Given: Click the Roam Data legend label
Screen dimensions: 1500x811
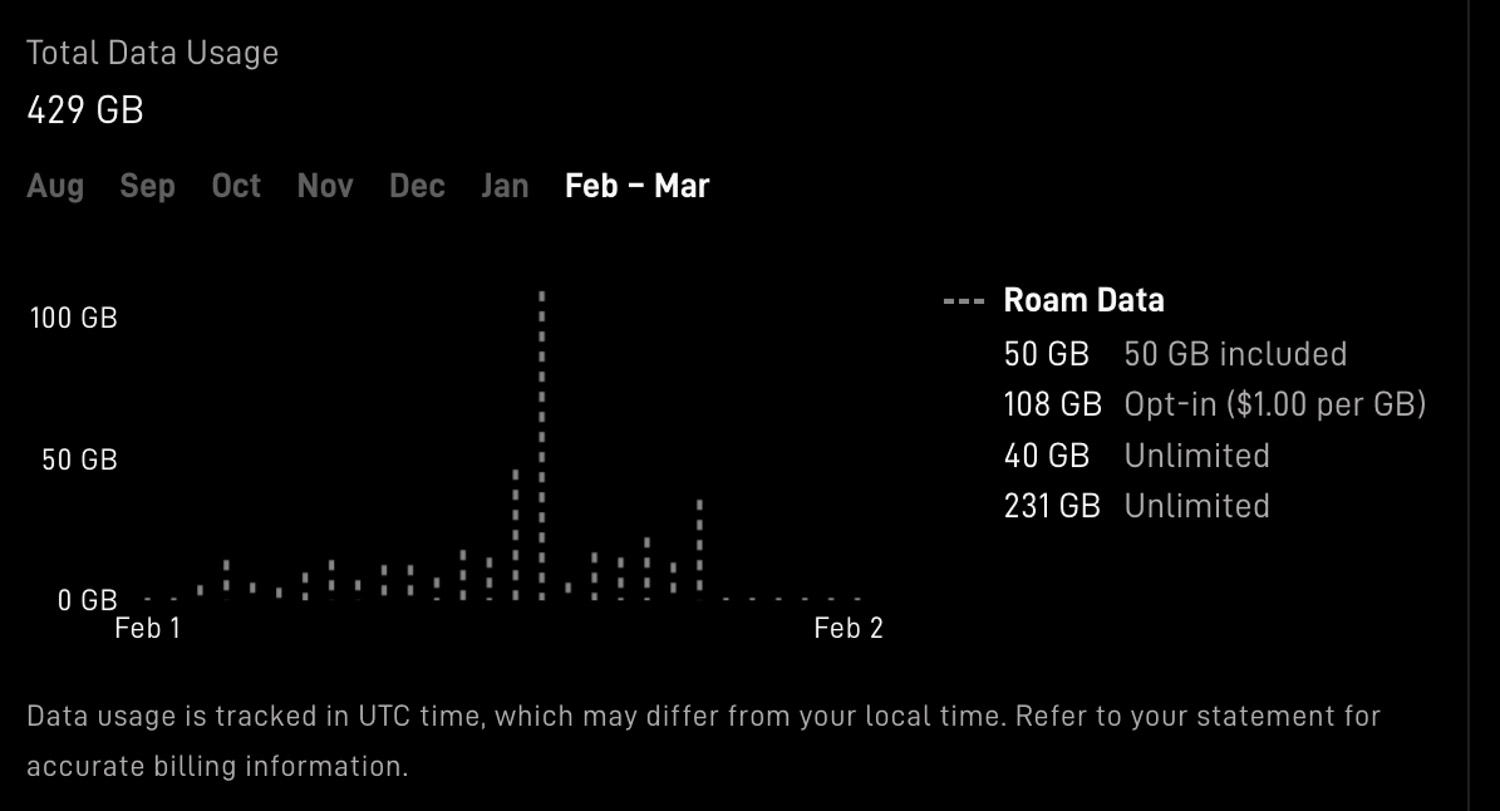Looking at the screenshot, I should [x=1084, y=300].
